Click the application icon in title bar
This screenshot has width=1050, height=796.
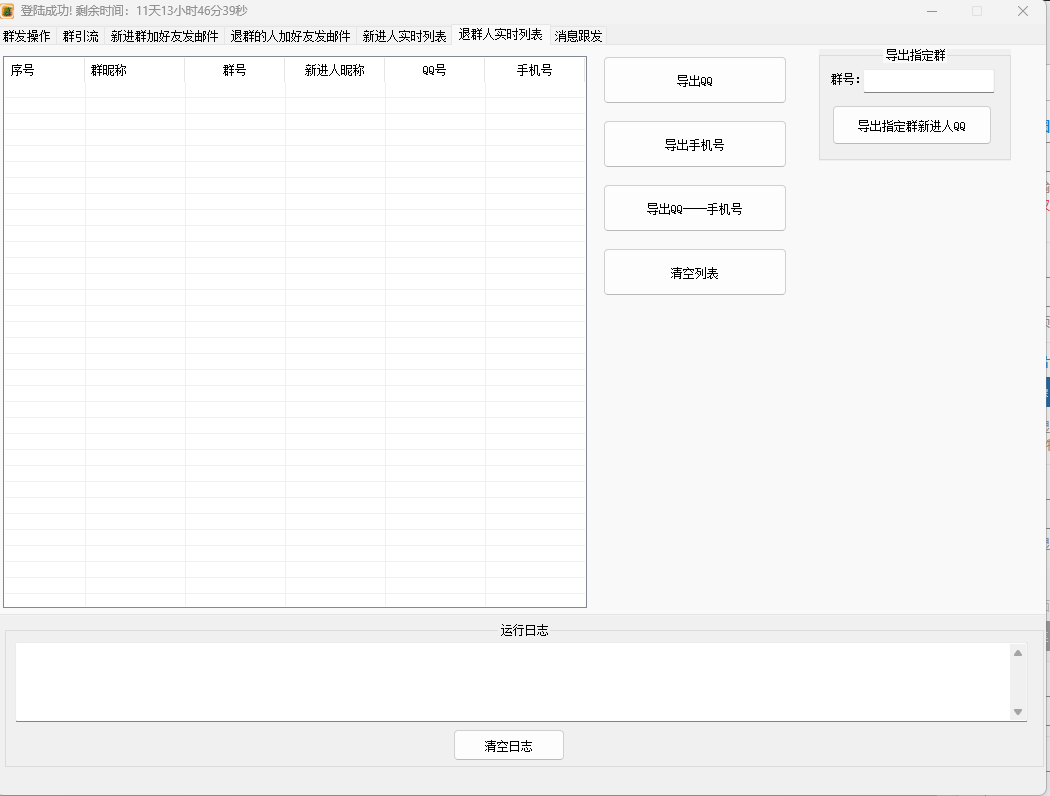(x=10, y=10)
